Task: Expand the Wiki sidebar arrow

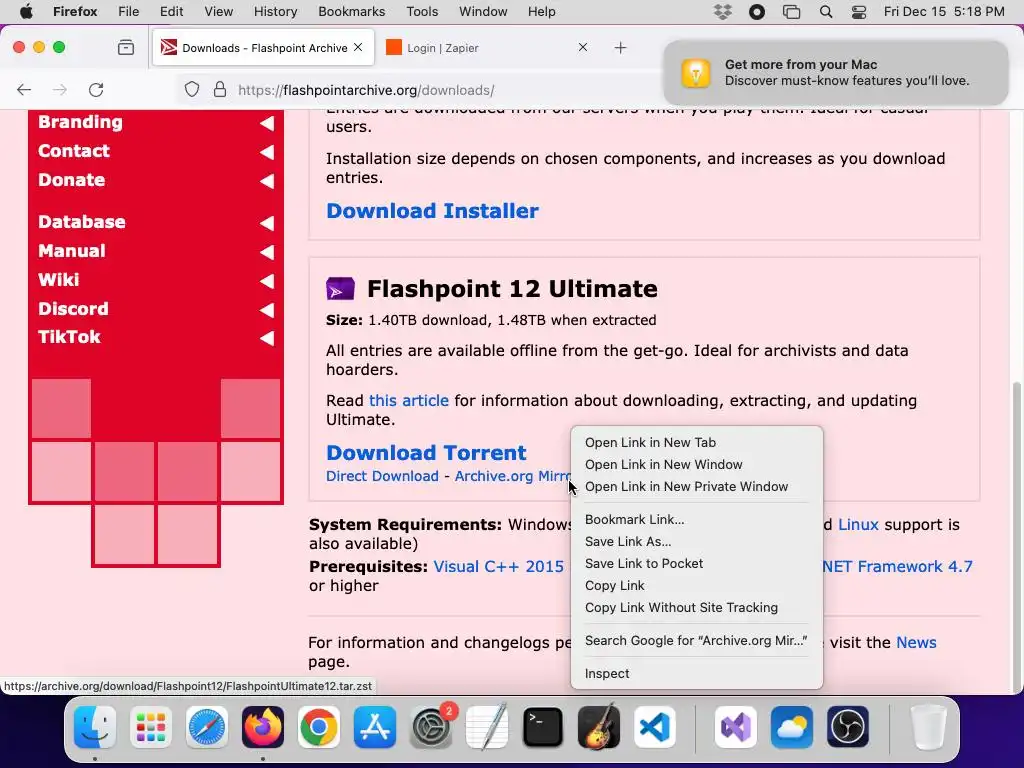Action: pyautogui.click(x=266, y=281)
